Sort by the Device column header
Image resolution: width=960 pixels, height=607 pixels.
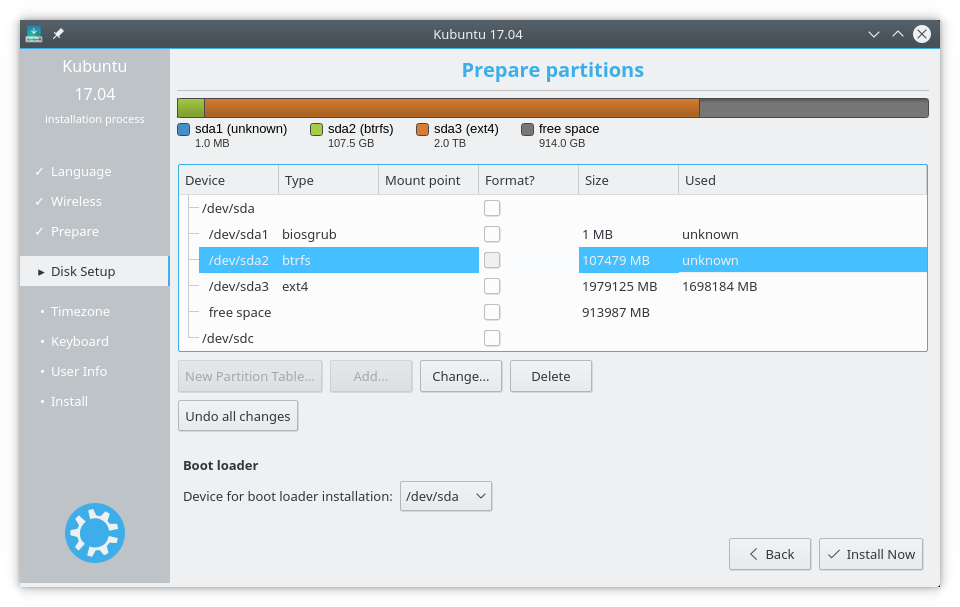229,180
